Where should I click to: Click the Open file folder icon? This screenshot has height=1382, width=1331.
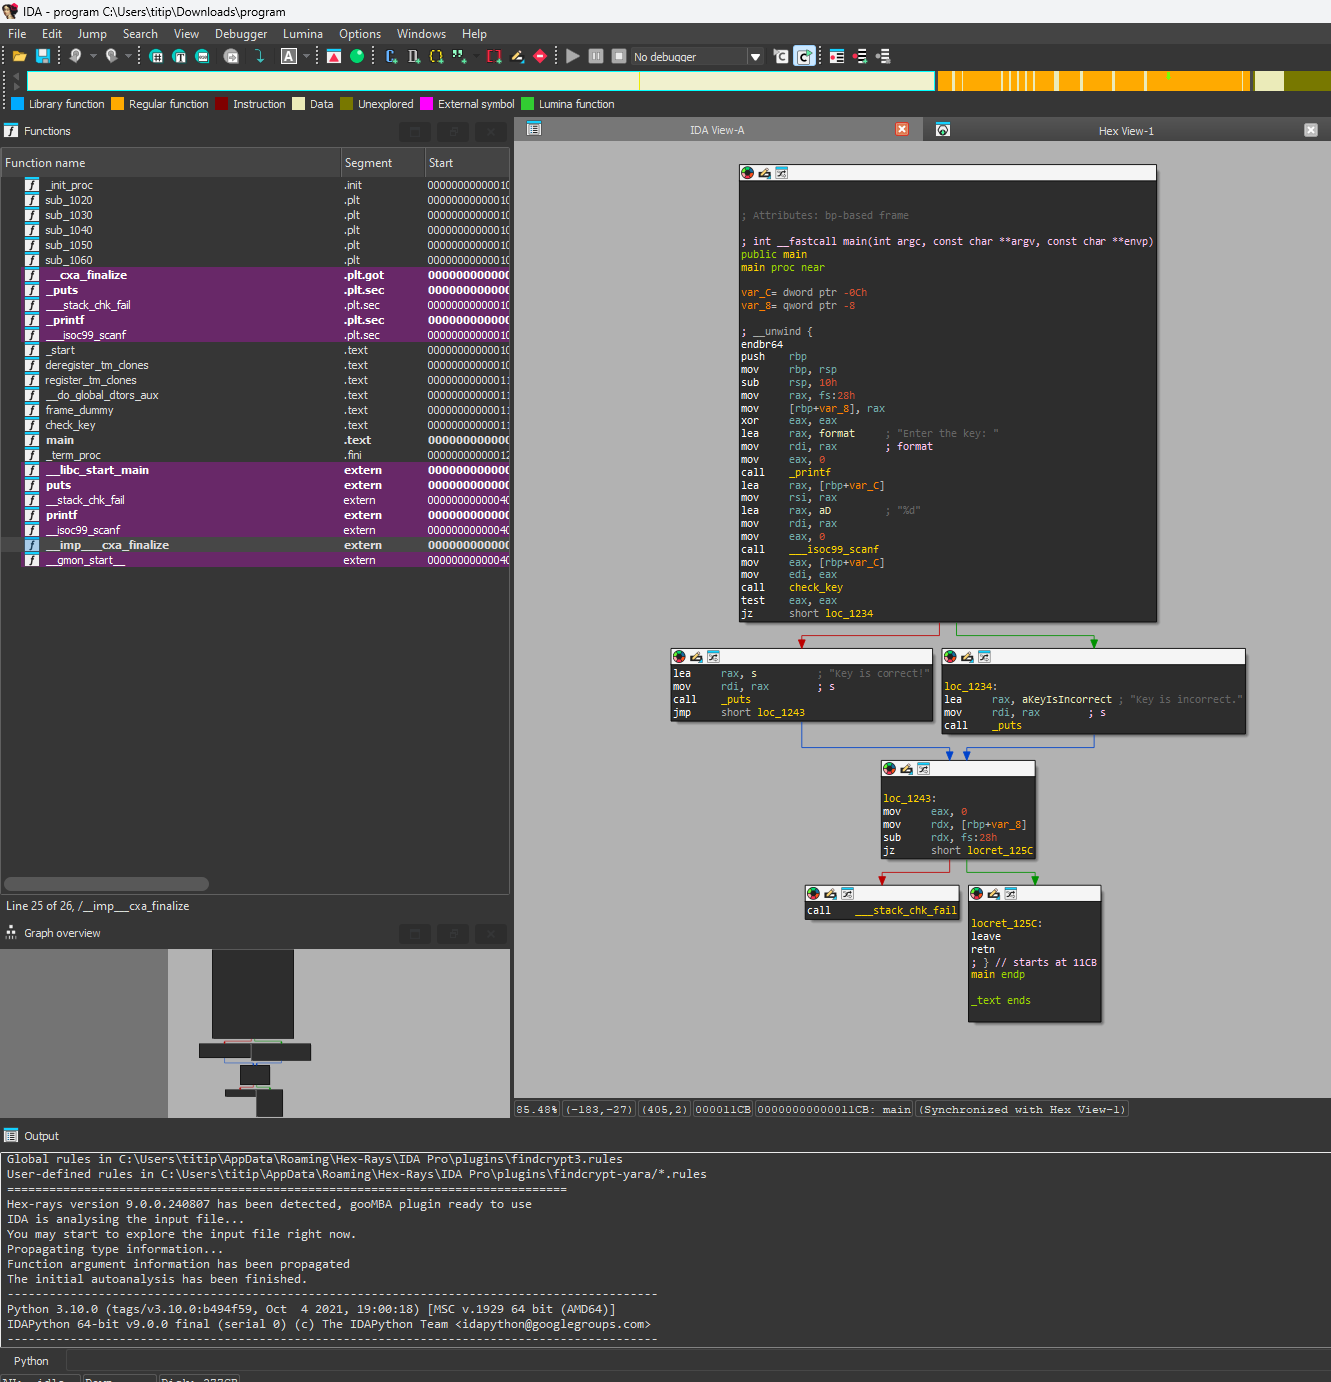19,56
